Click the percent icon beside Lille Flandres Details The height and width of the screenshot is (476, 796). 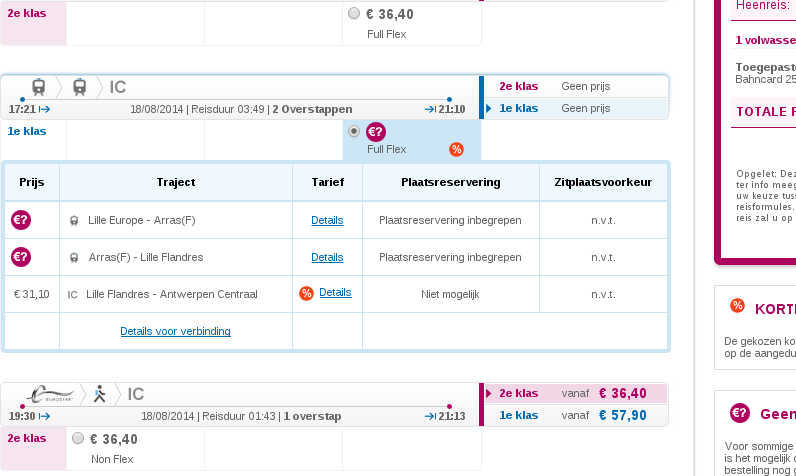pyautogui.click(x=306, y=293)
